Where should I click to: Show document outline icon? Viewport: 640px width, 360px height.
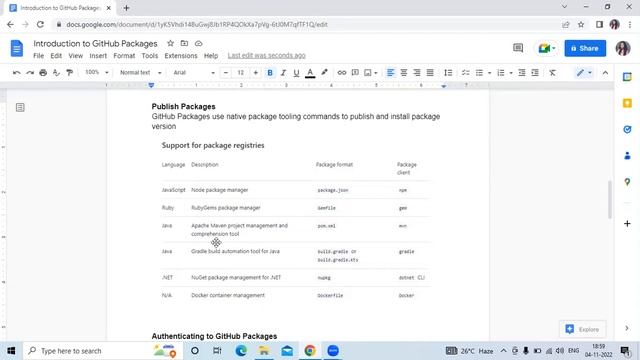point(20,107)
